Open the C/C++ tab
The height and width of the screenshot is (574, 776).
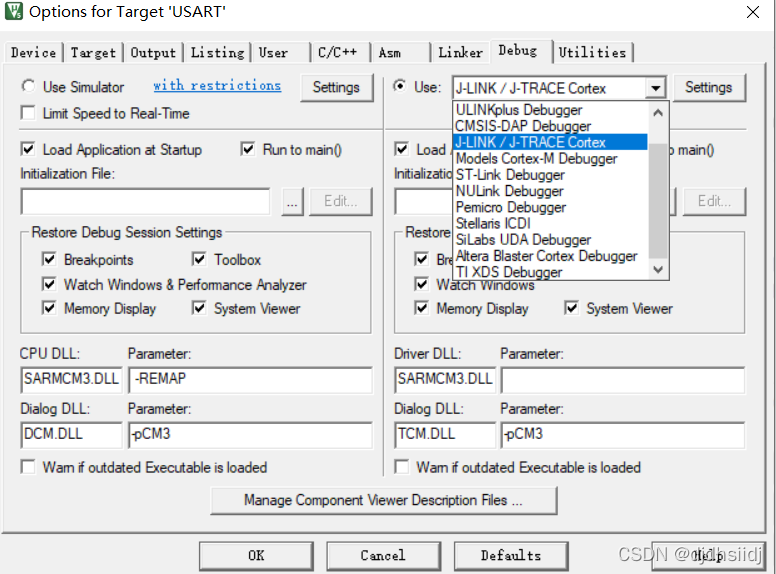point(340,52)
